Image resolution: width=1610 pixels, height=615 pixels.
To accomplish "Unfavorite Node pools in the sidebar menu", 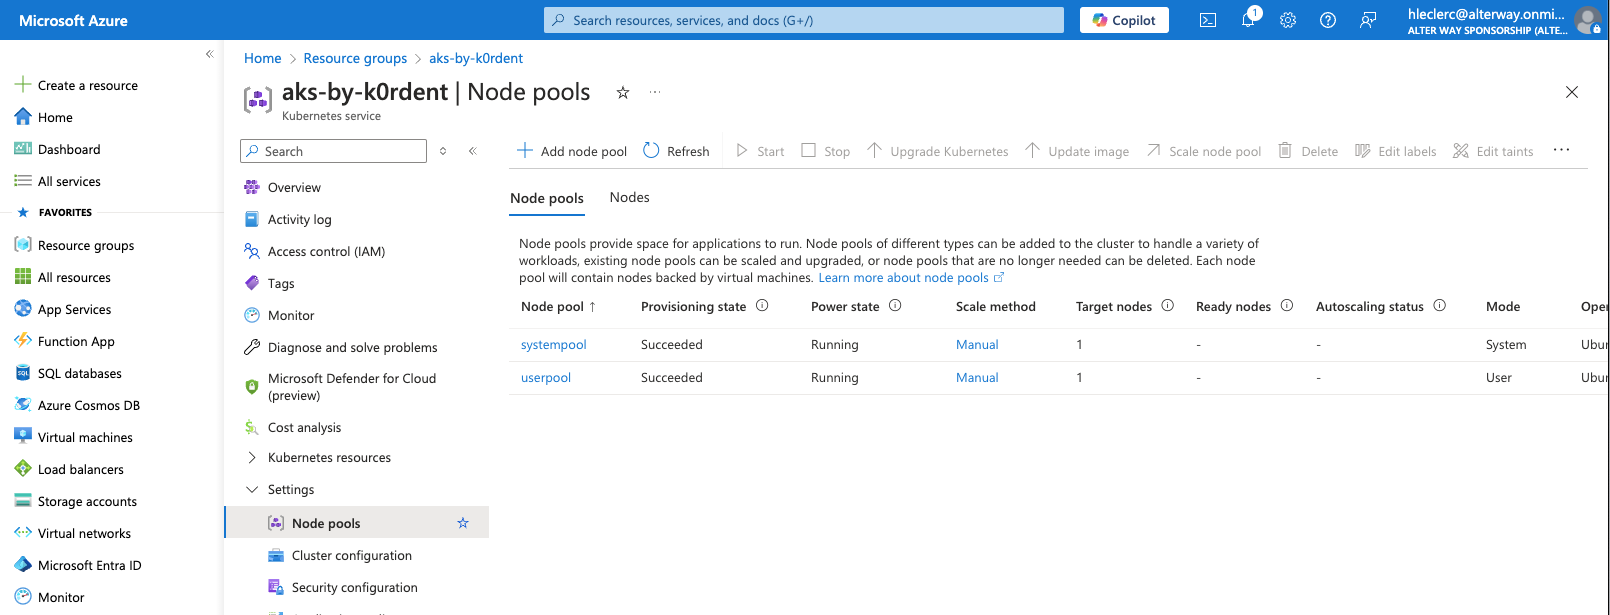I will coord(463,523).
